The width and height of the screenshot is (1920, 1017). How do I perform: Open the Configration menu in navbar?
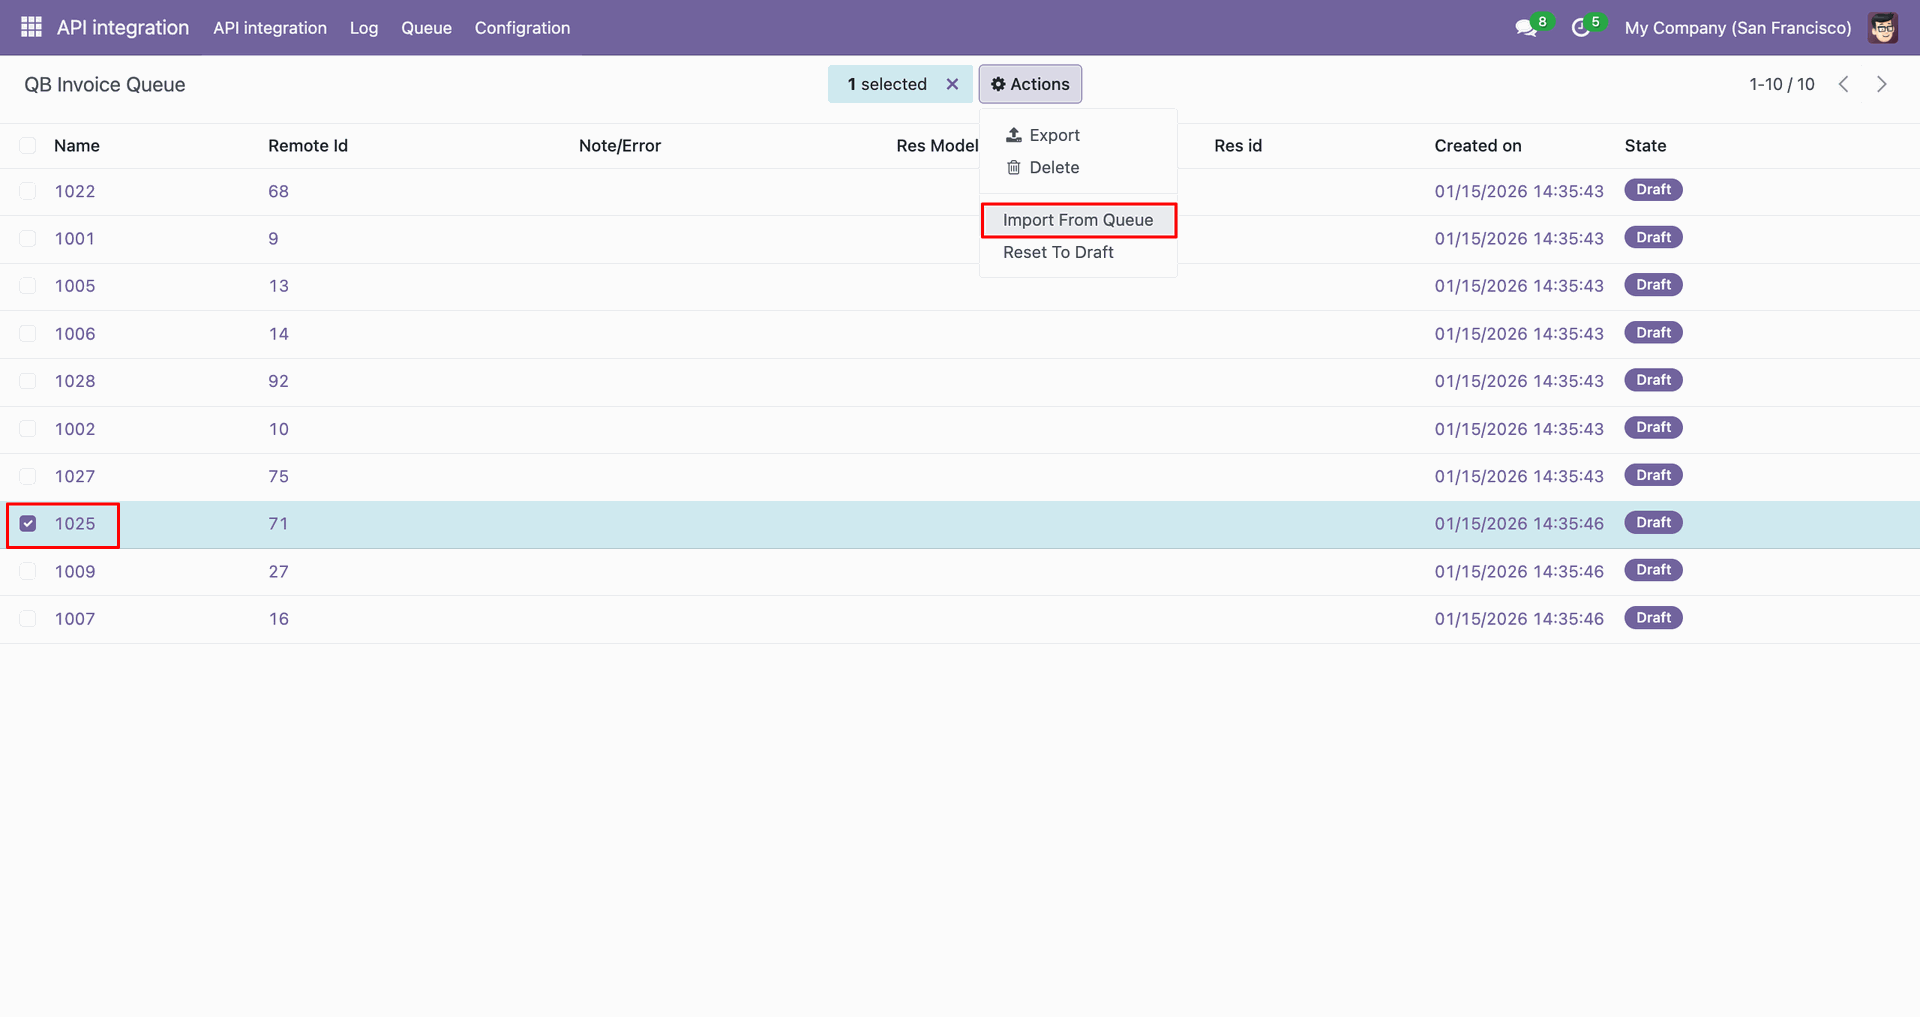click(x=522, y=28)
